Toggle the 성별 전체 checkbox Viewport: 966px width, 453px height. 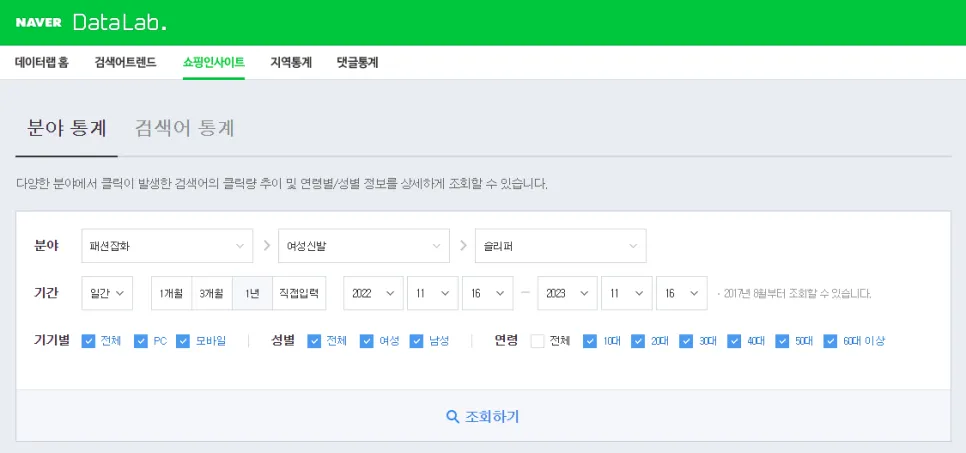point(314,341)
